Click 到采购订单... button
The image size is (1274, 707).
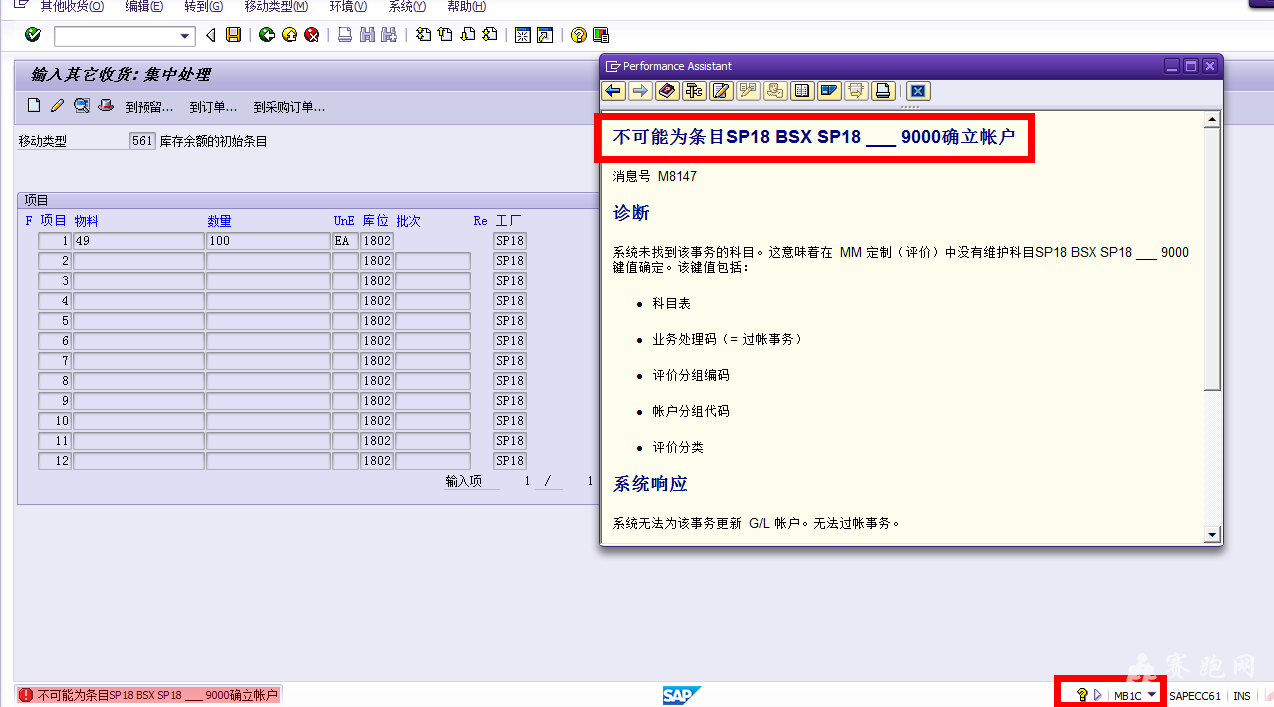(x=289, y=107)
